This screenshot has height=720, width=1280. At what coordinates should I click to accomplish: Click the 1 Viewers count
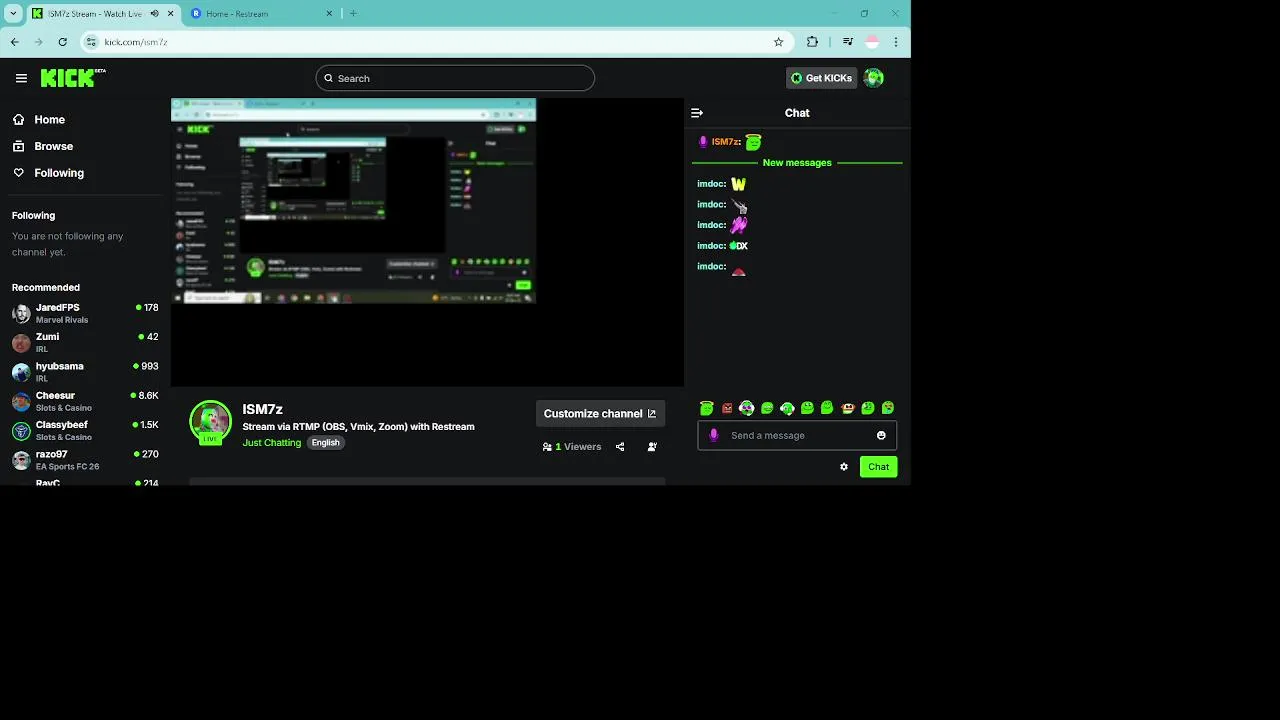(572, 447)
